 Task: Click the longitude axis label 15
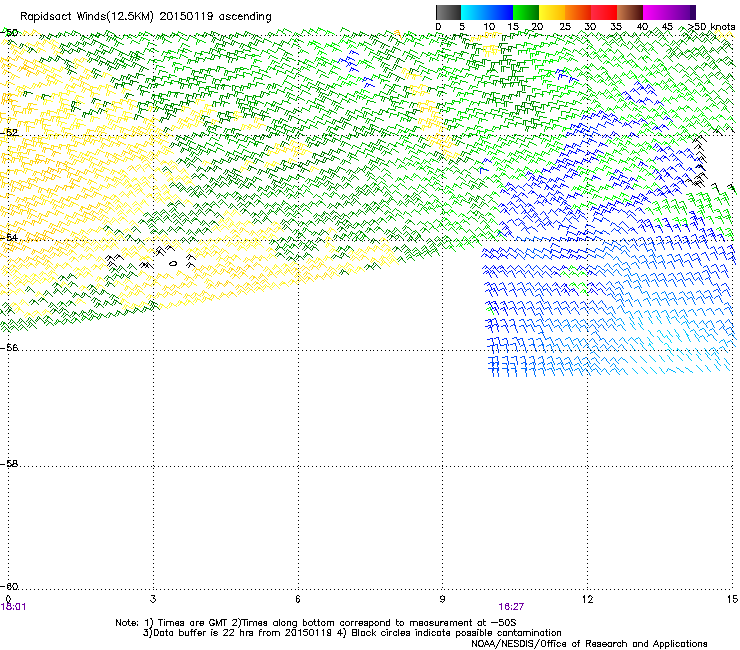pos(732,599)
